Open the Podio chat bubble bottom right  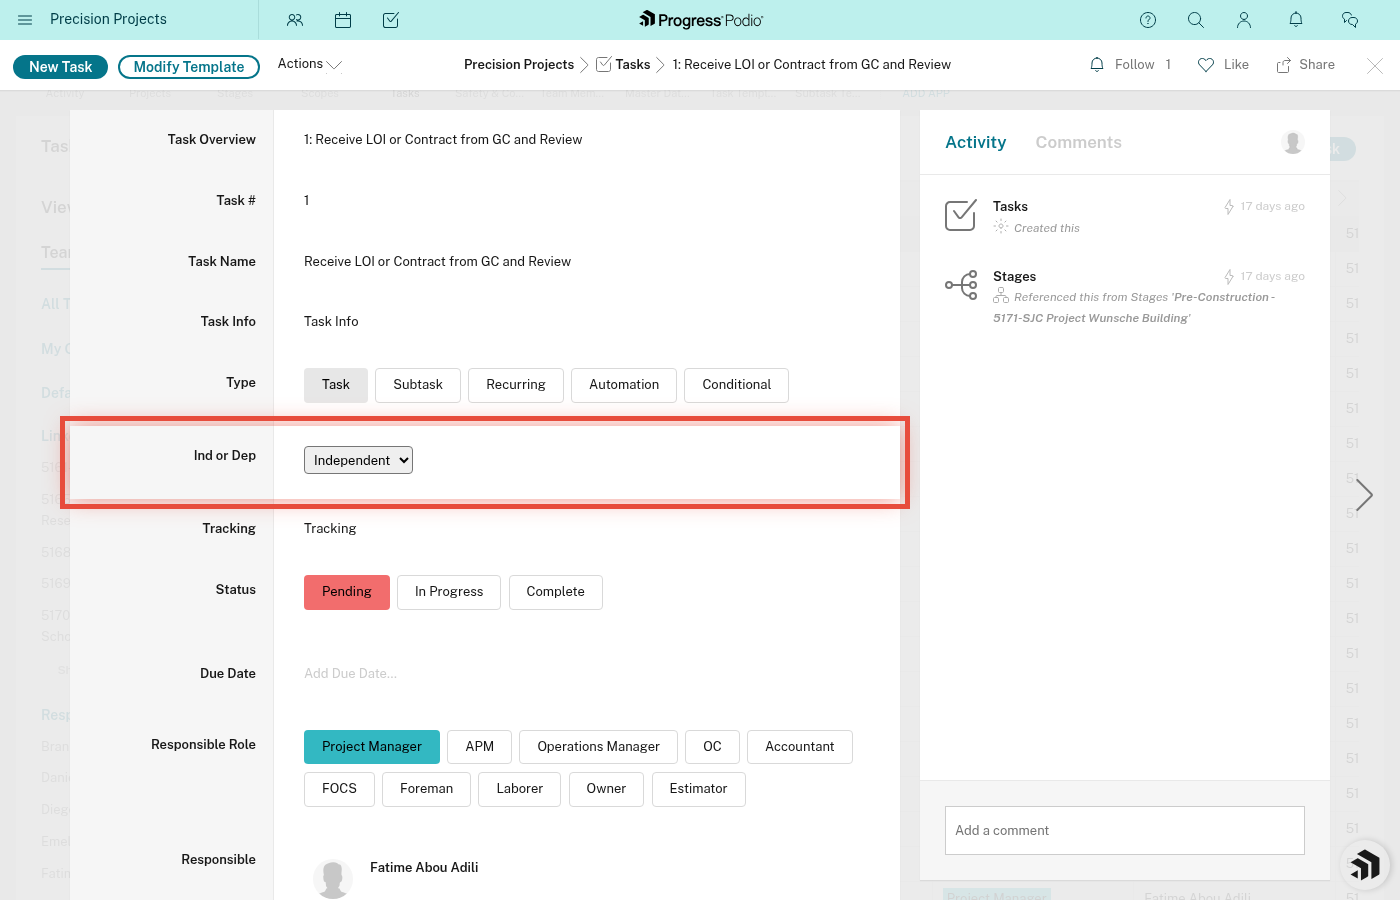tap(1366, 865)
